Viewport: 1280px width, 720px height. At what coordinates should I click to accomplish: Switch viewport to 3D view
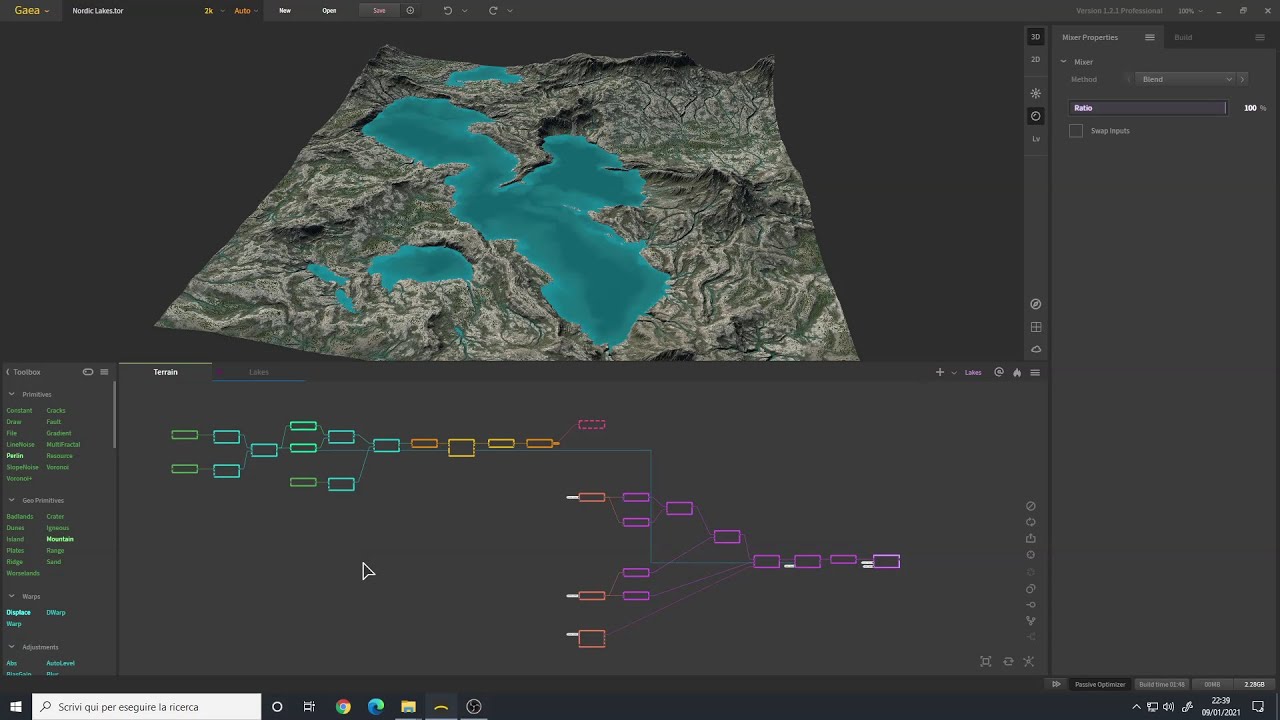[x=1035, y=37]
